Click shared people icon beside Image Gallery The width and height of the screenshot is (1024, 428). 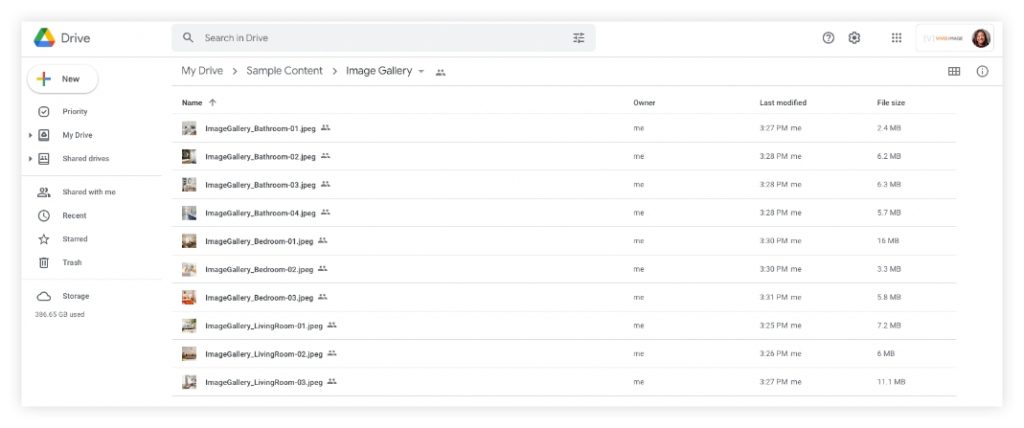[x=441, y=72]
